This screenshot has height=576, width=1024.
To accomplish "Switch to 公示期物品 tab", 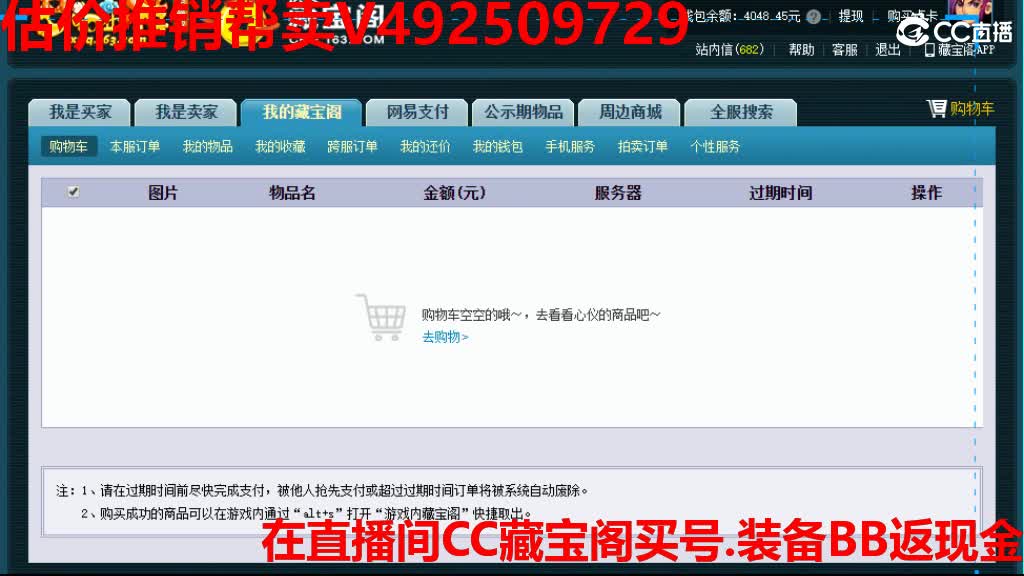I will (x=523, y=112).
